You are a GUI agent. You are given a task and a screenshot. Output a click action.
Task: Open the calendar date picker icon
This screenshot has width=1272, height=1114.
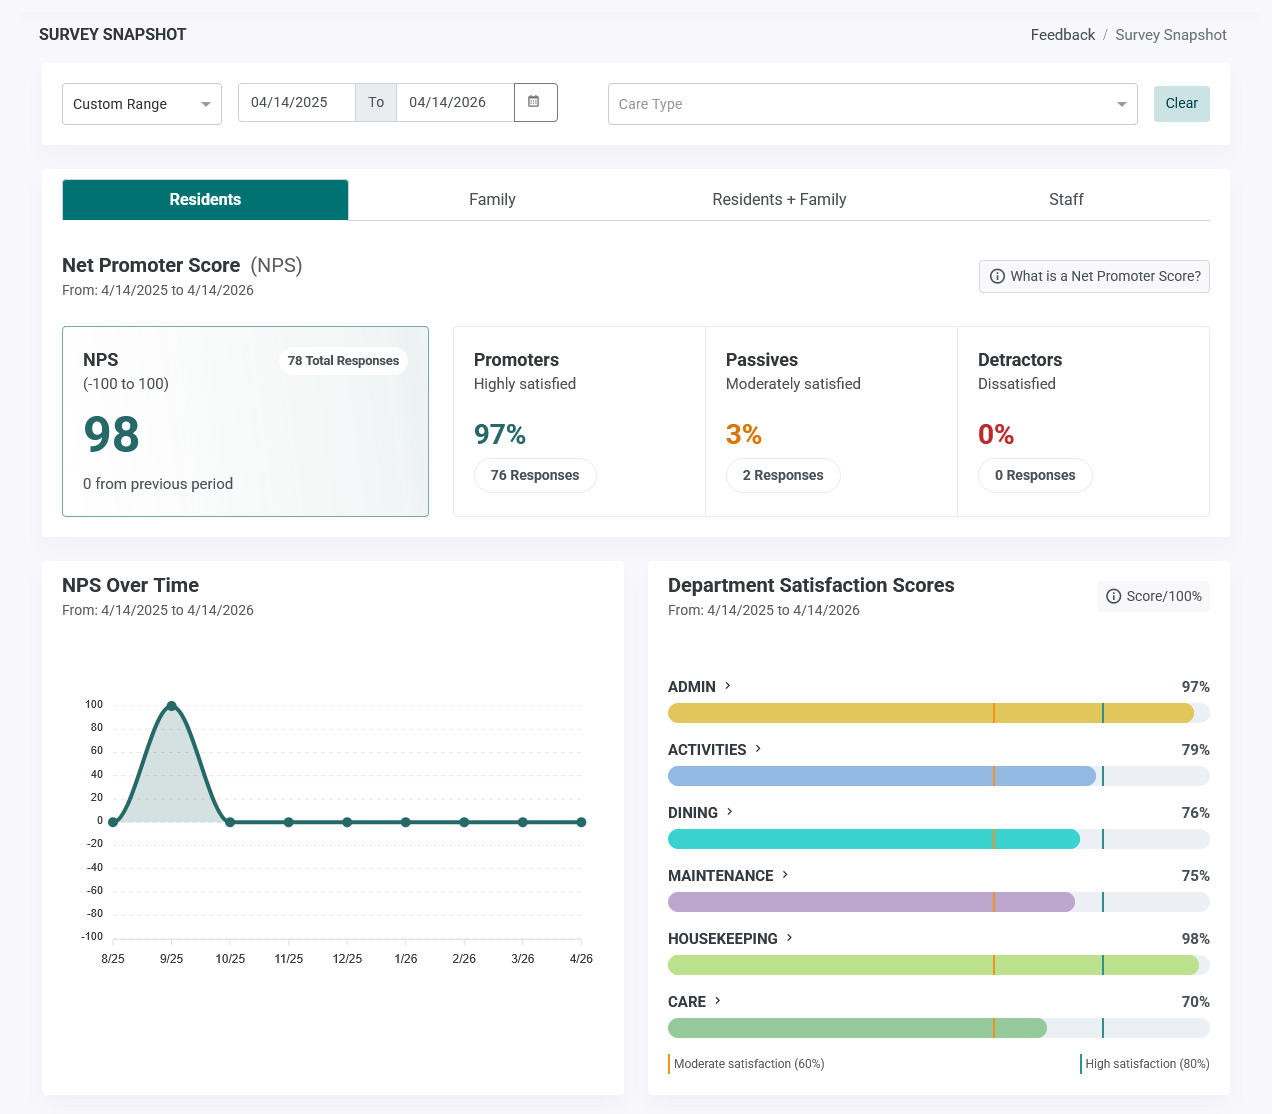(535, 102)
